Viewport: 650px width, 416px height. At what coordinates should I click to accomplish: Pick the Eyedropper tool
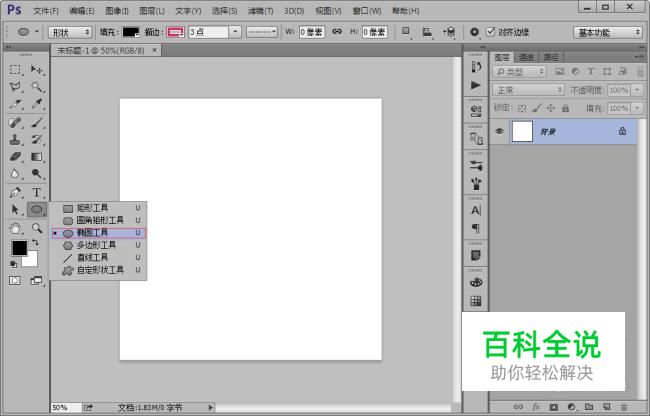pos(37,104)
